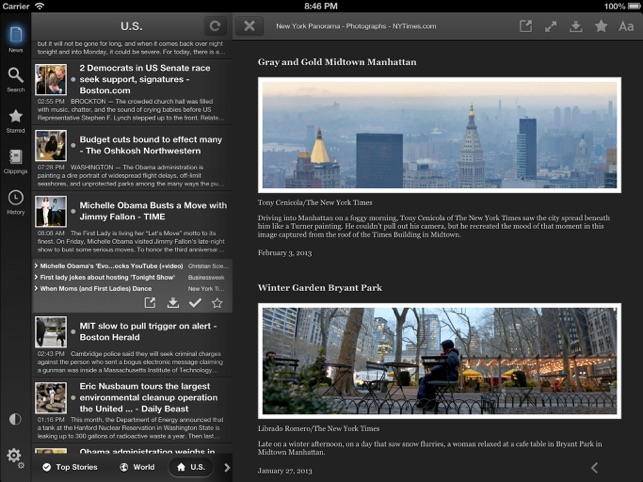Open Starred articles in sidebar
This screenshot has width=643, height=482.
point(16,121)
